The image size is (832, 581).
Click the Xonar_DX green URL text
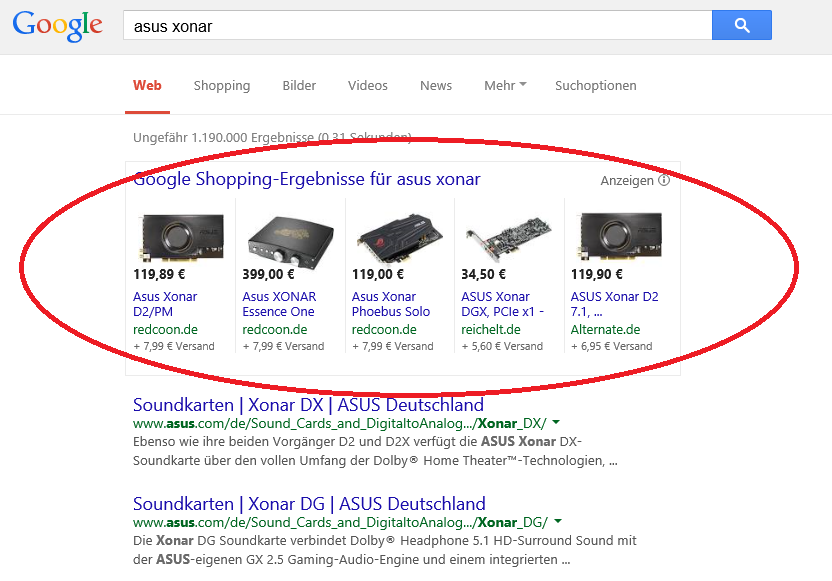(340, 423)
